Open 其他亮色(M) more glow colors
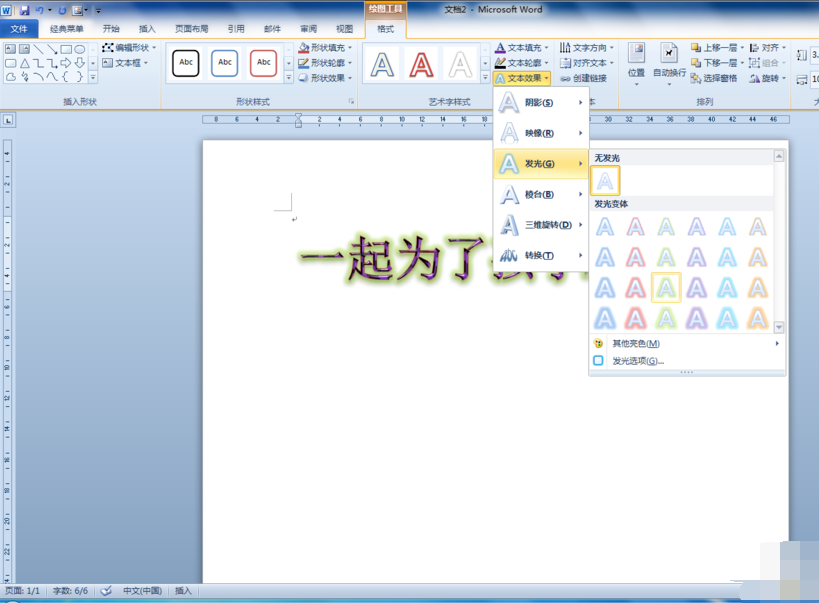 (x=686, y=343)
